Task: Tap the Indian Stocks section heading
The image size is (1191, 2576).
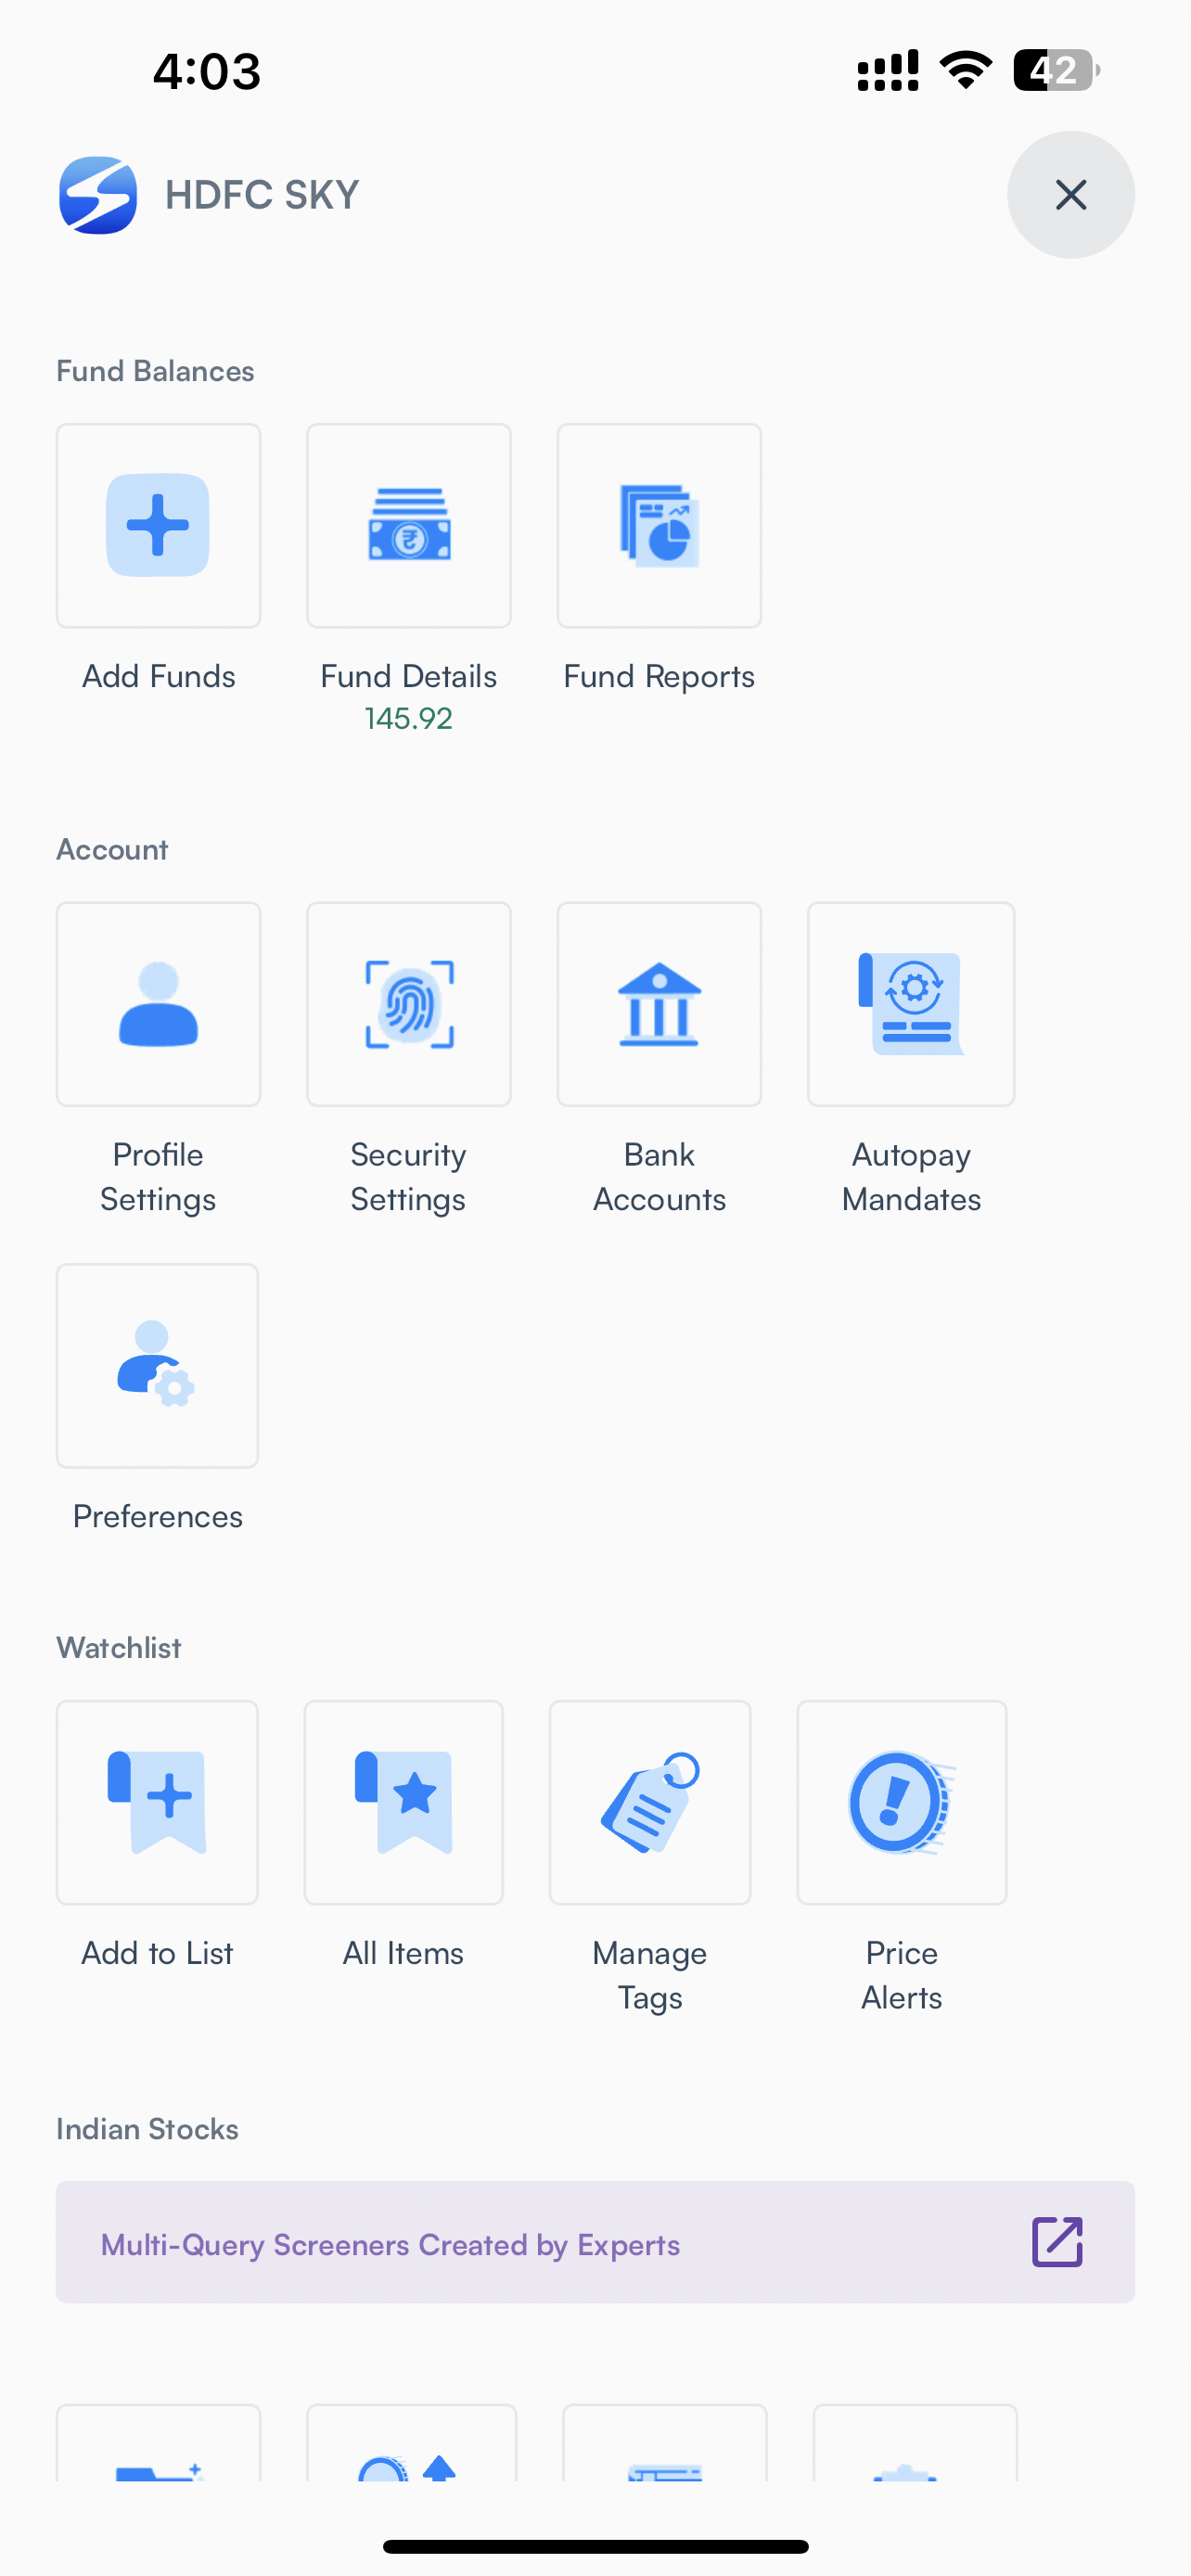Action: 147,2129
